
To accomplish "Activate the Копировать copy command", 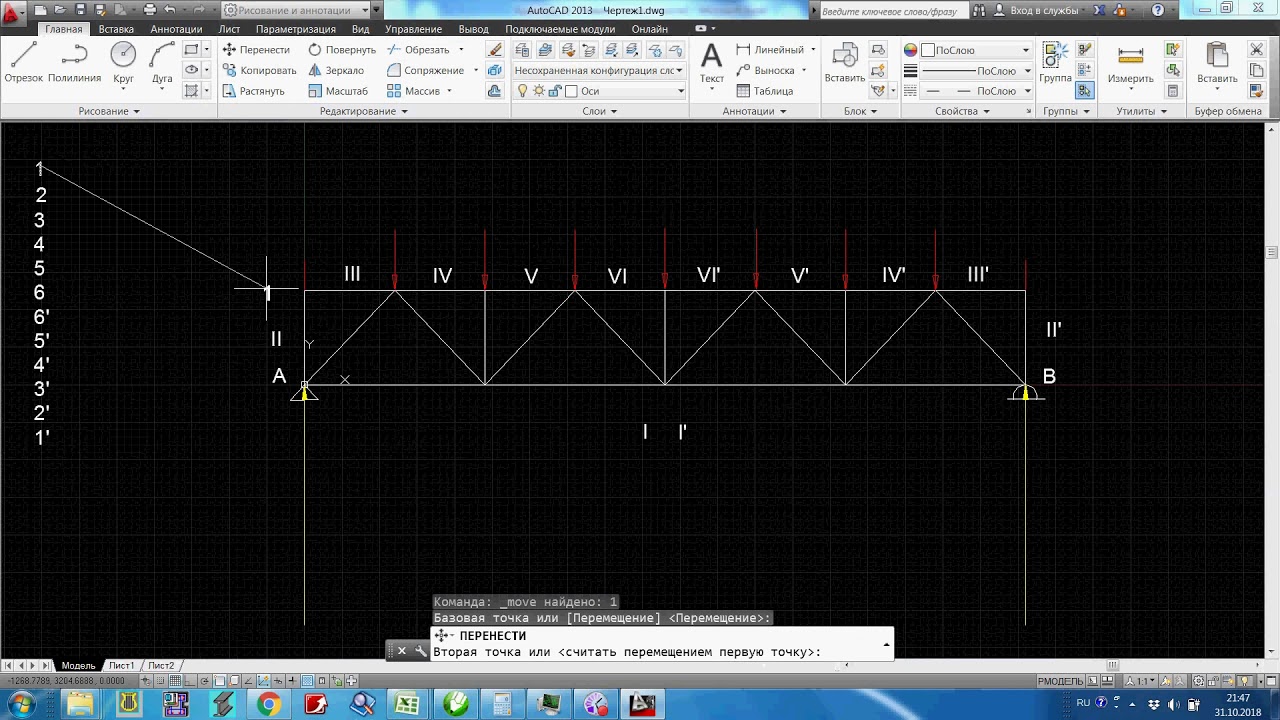I will pos(259,71).
